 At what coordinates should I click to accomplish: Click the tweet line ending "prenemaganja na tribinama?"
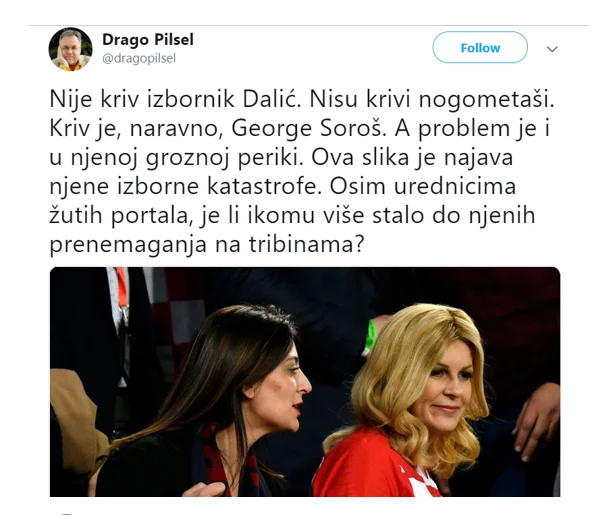coord(207,245)
